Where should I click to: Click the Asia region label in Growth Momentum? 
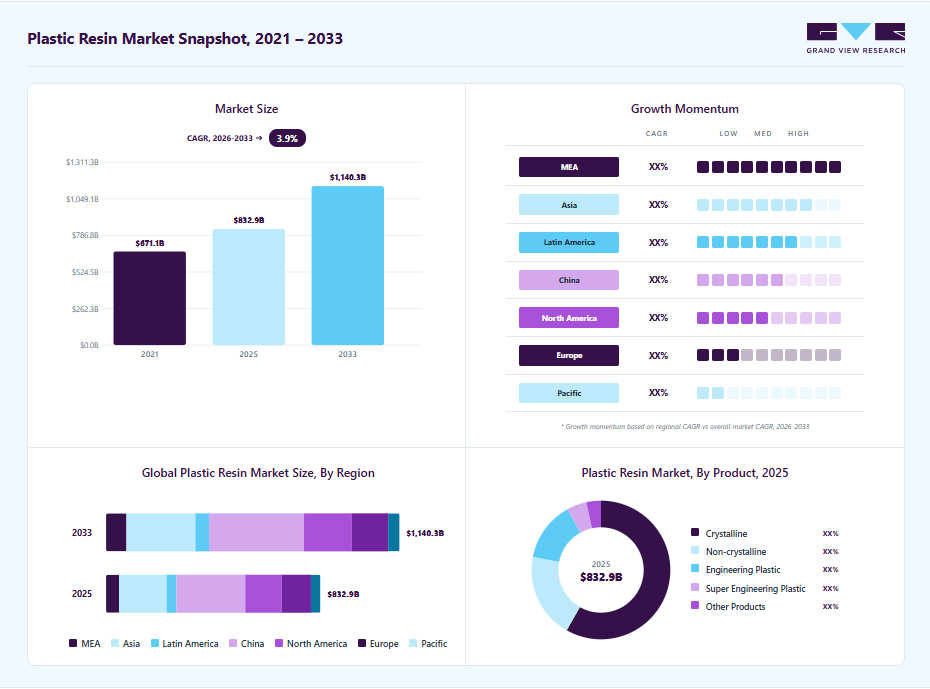(x=569, y=205)
